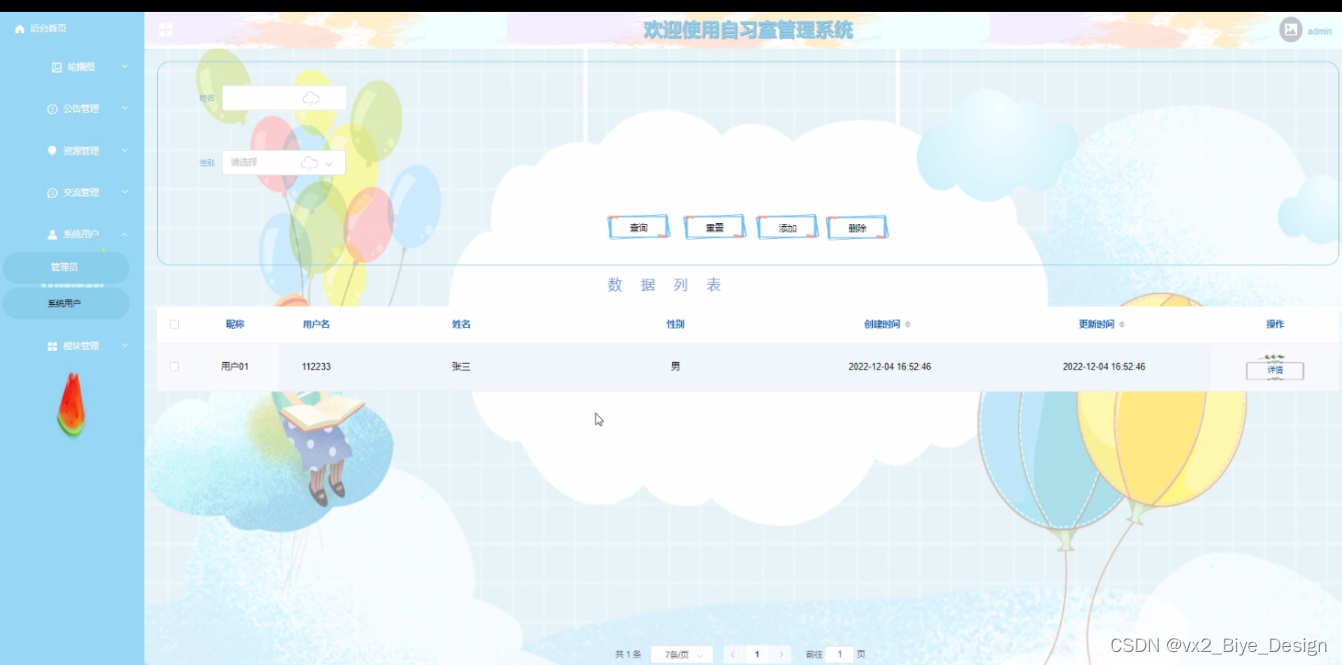Expand the 公告管理 menu chevron

coord(125,108)
